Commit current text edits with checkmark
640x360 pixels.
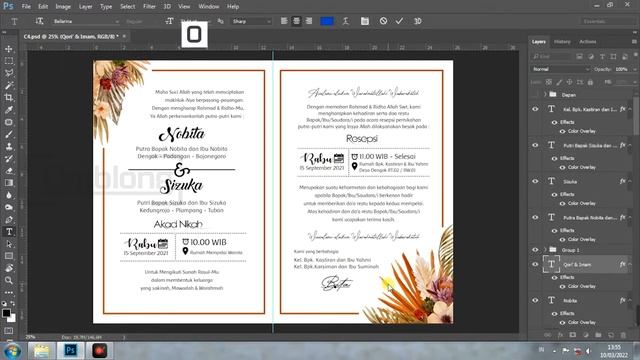click(x=399, y=21)
